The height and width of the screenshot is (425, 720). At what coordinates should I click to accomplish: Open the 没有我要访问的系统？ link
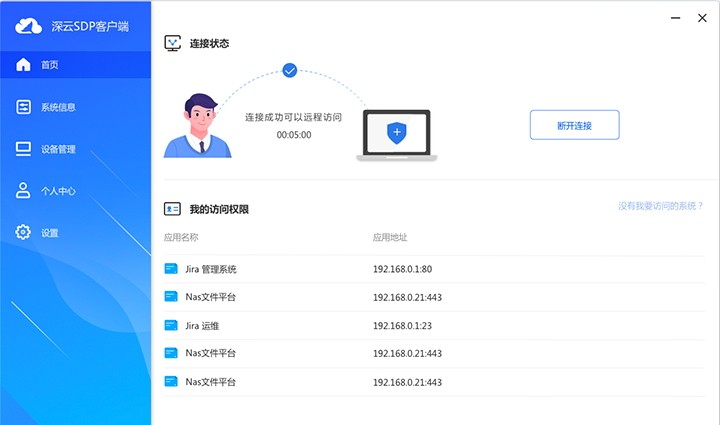click(661, 206)
